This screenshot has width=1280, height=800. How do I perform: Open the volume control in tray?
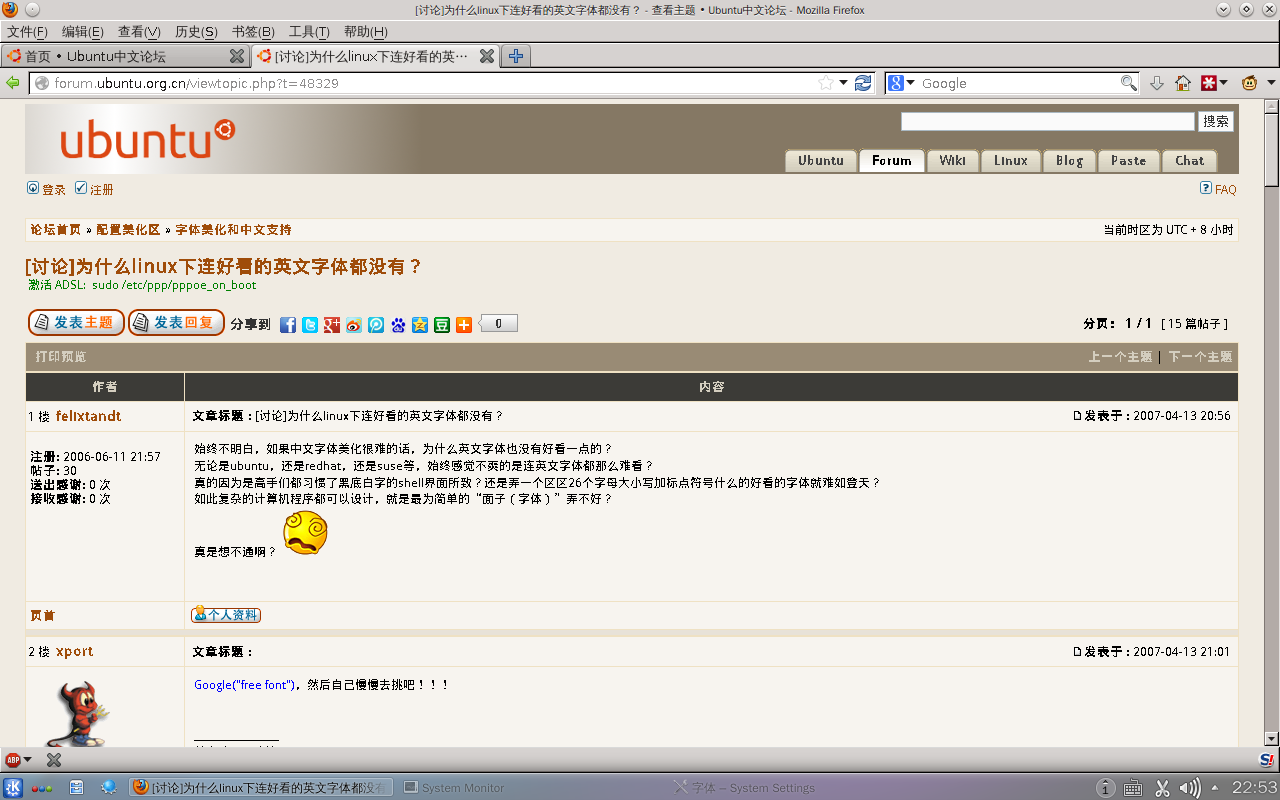tap(1190, 788)
